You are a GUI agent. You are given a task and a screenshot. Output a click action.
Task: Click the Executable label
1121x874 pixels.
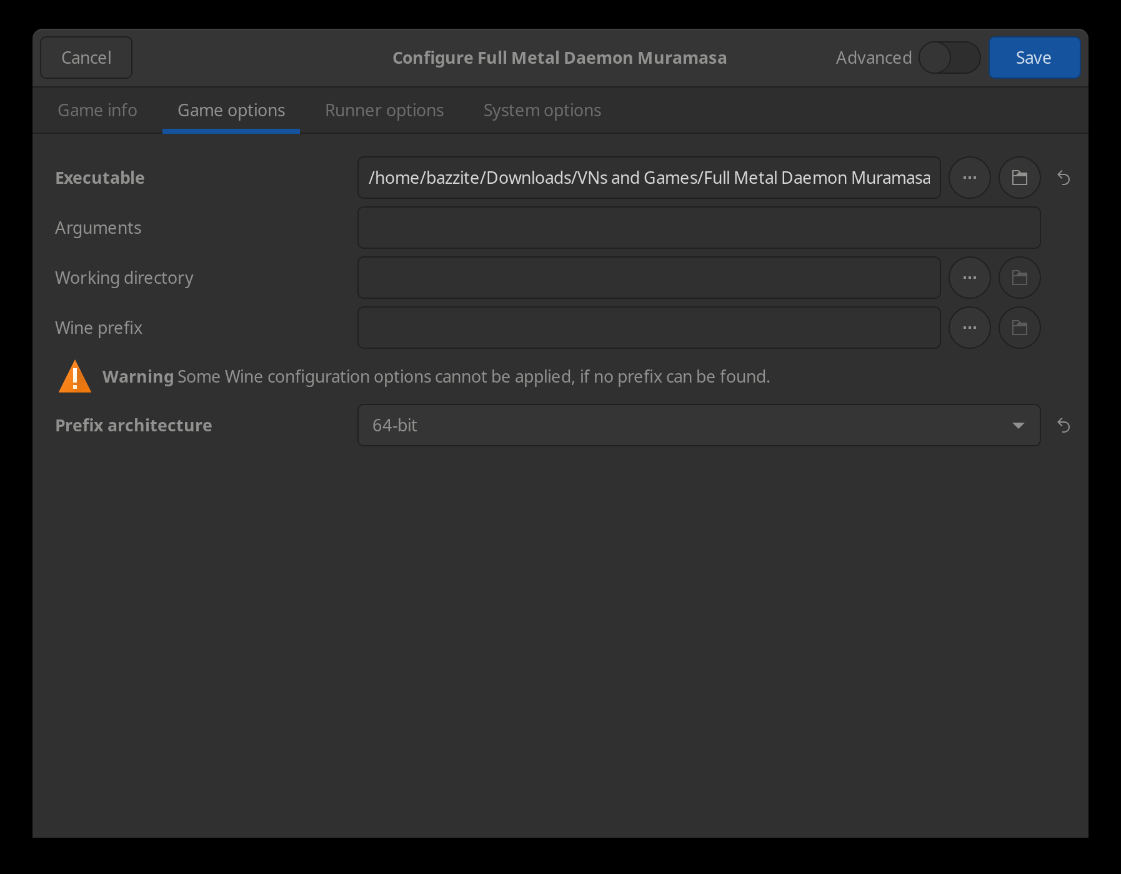click(x=99, y=178)
